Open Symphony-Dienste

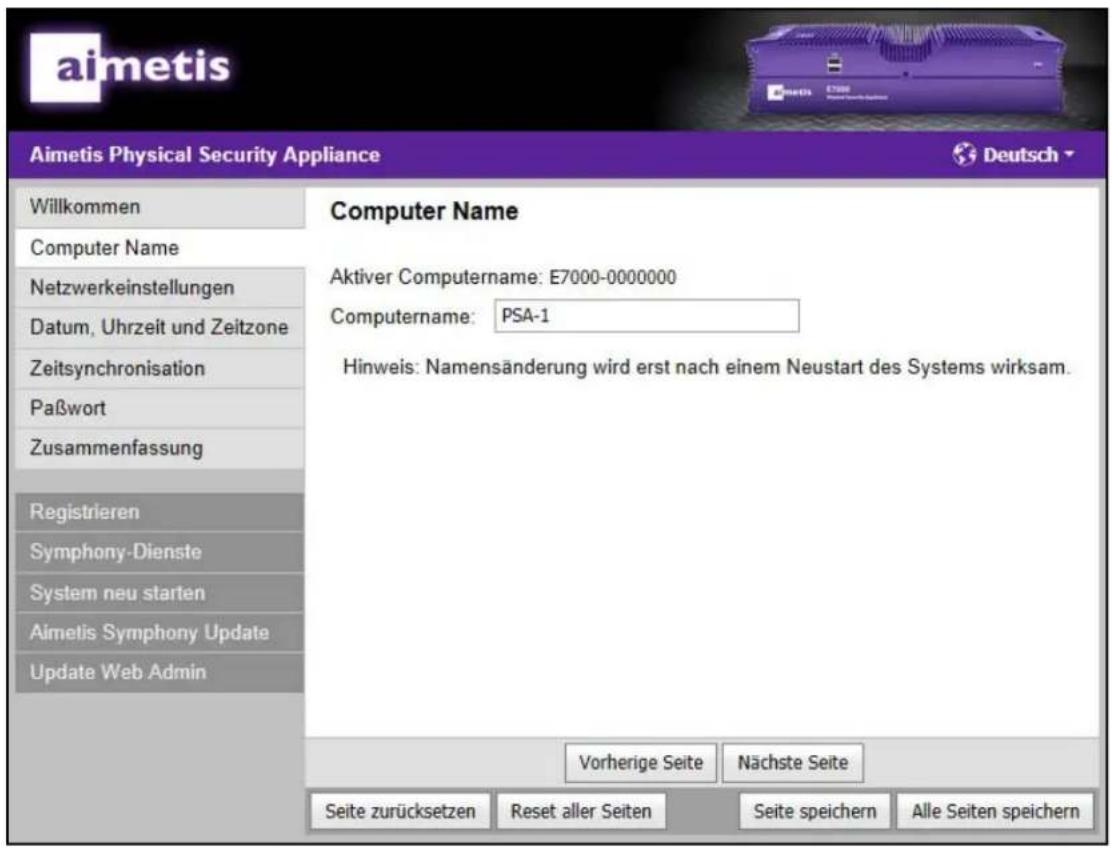160,552
